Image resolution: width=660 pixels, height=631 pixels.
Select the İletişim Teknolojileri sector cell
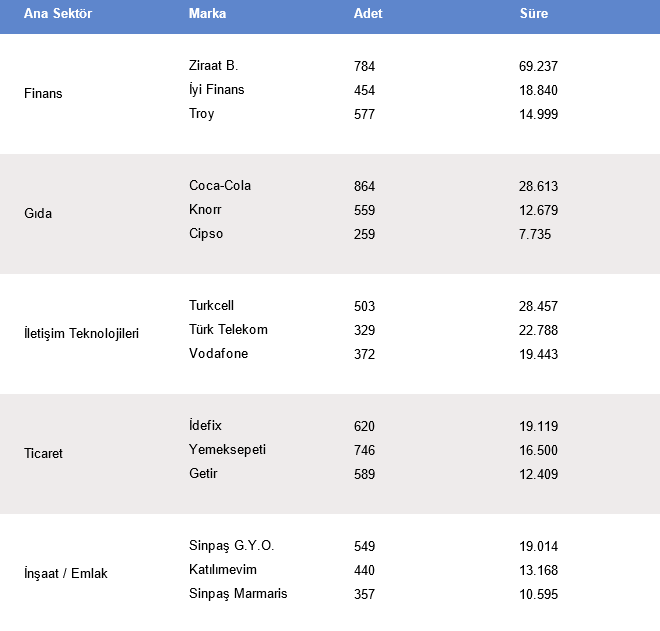[81, 334]
